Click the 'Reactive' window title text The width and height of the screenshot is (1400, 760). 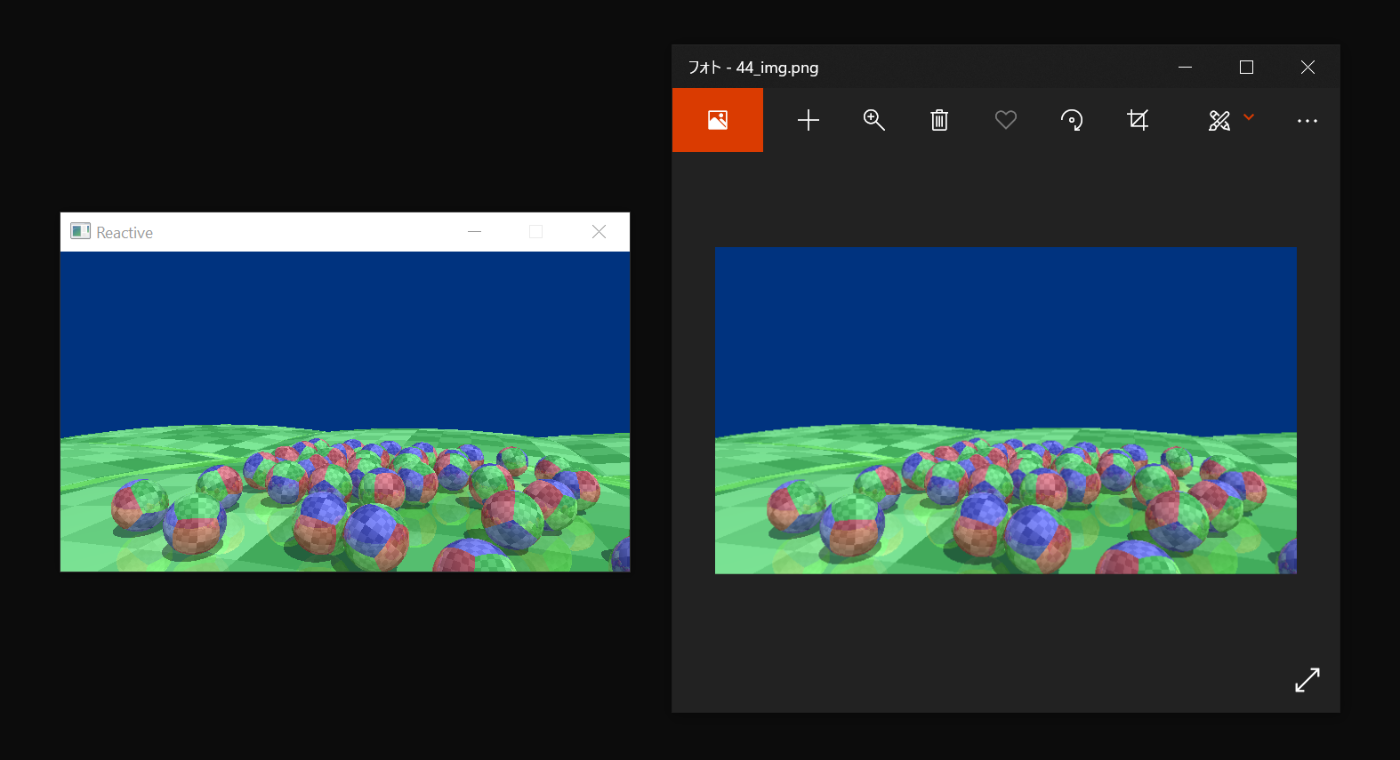[124, 232]
